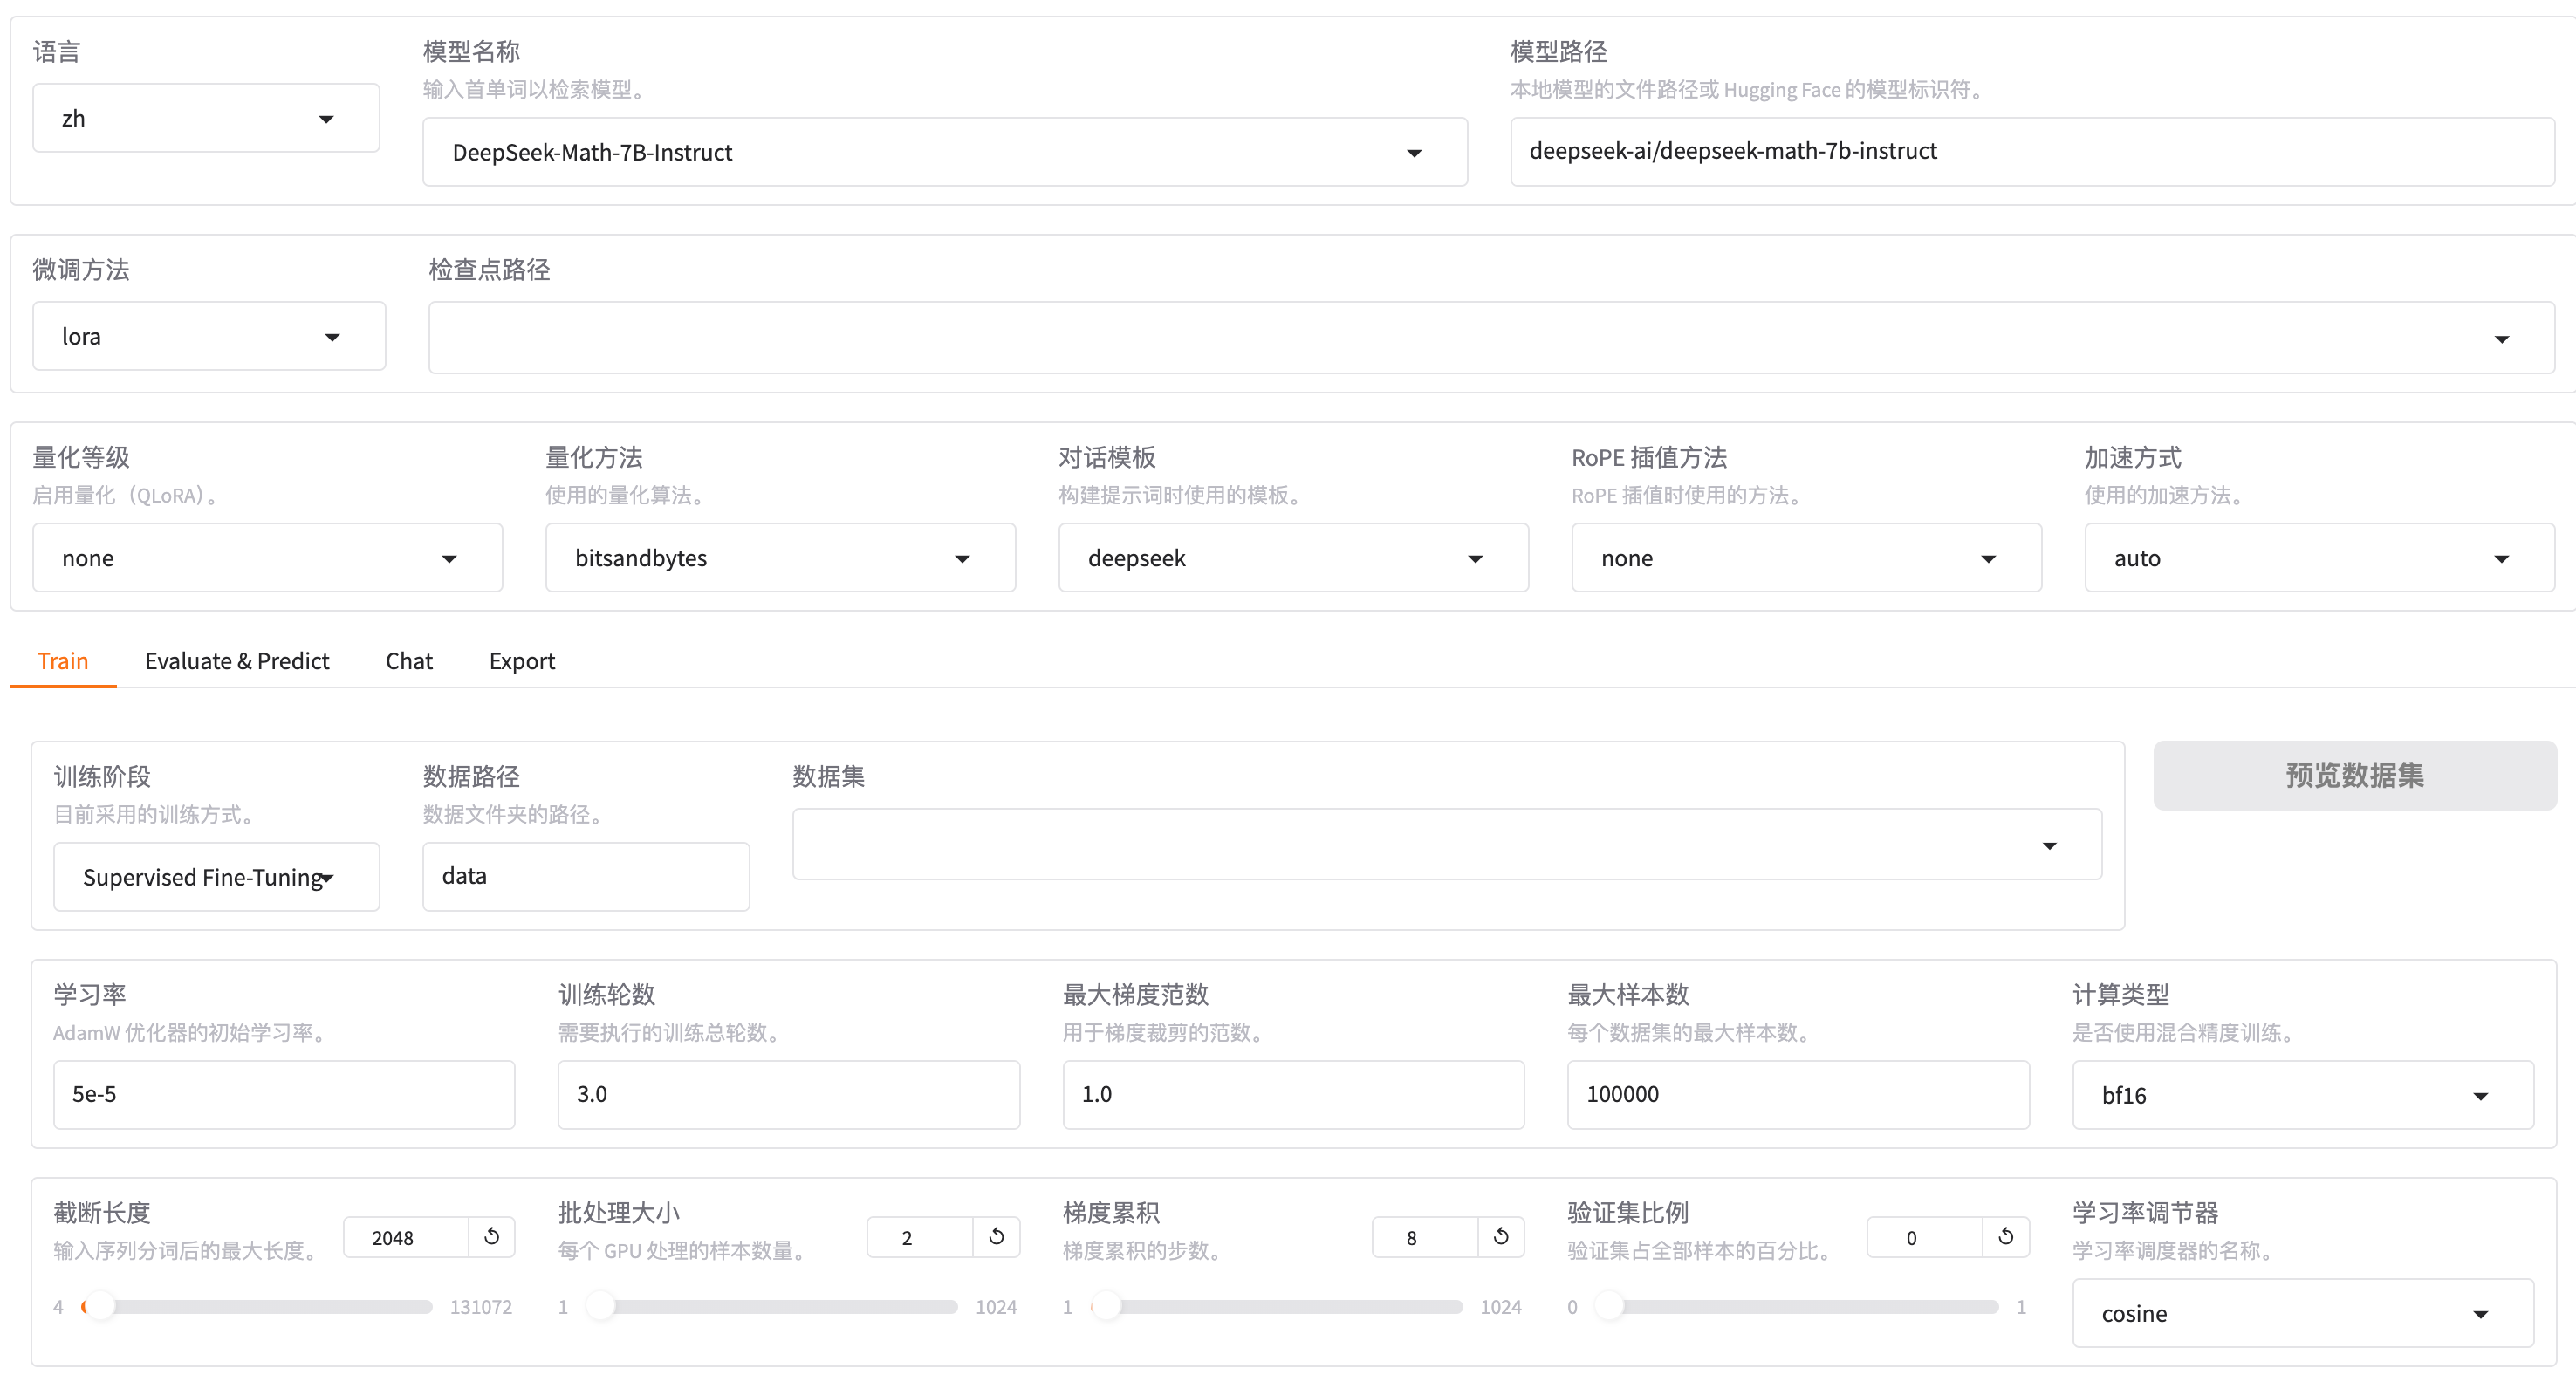This screenshot has width=2576, height=1375.
Task: Open the 语言 dropdown showing zh
Action: pos(206,118)
